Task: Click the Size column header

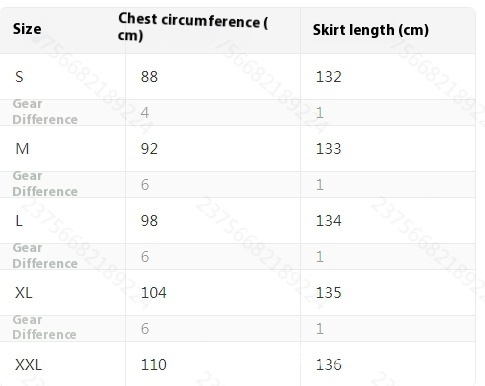Action: click(x=27, y=29)
